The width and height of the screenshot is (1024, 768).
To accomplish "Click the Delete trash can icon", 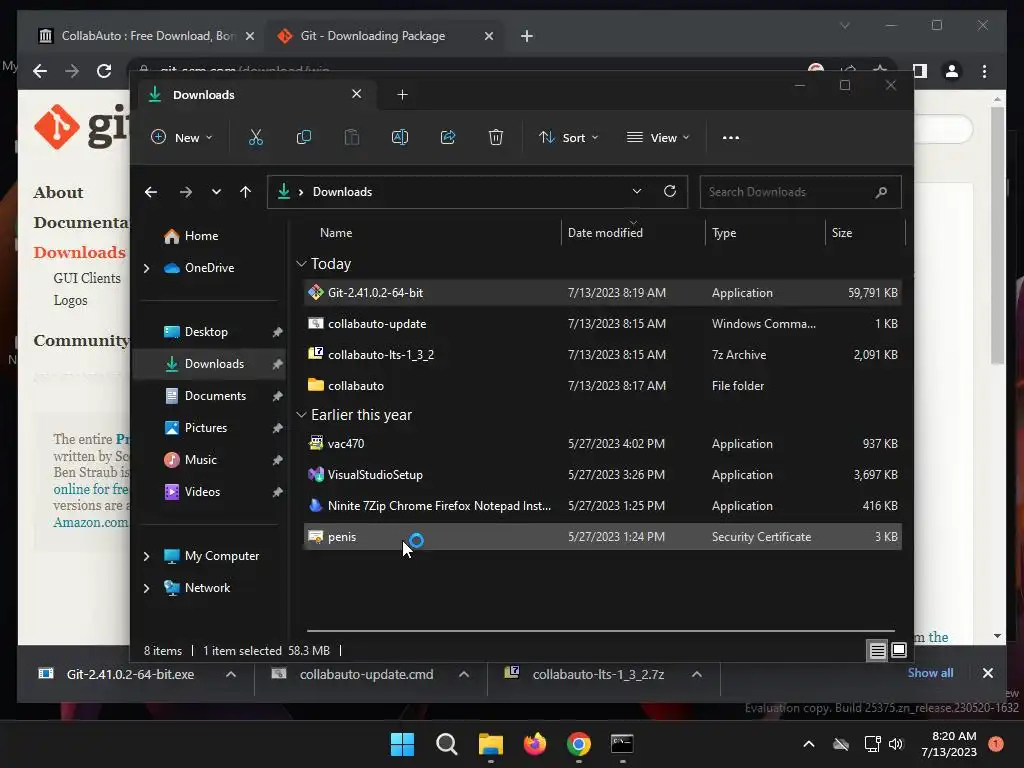I will point(496,138).
